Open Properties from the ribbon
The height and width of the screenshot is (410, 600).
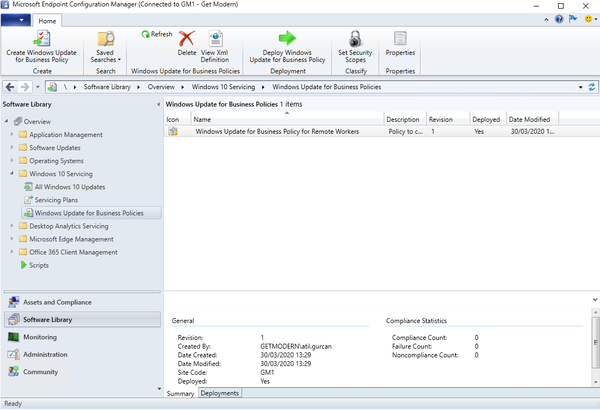(400, 43)
